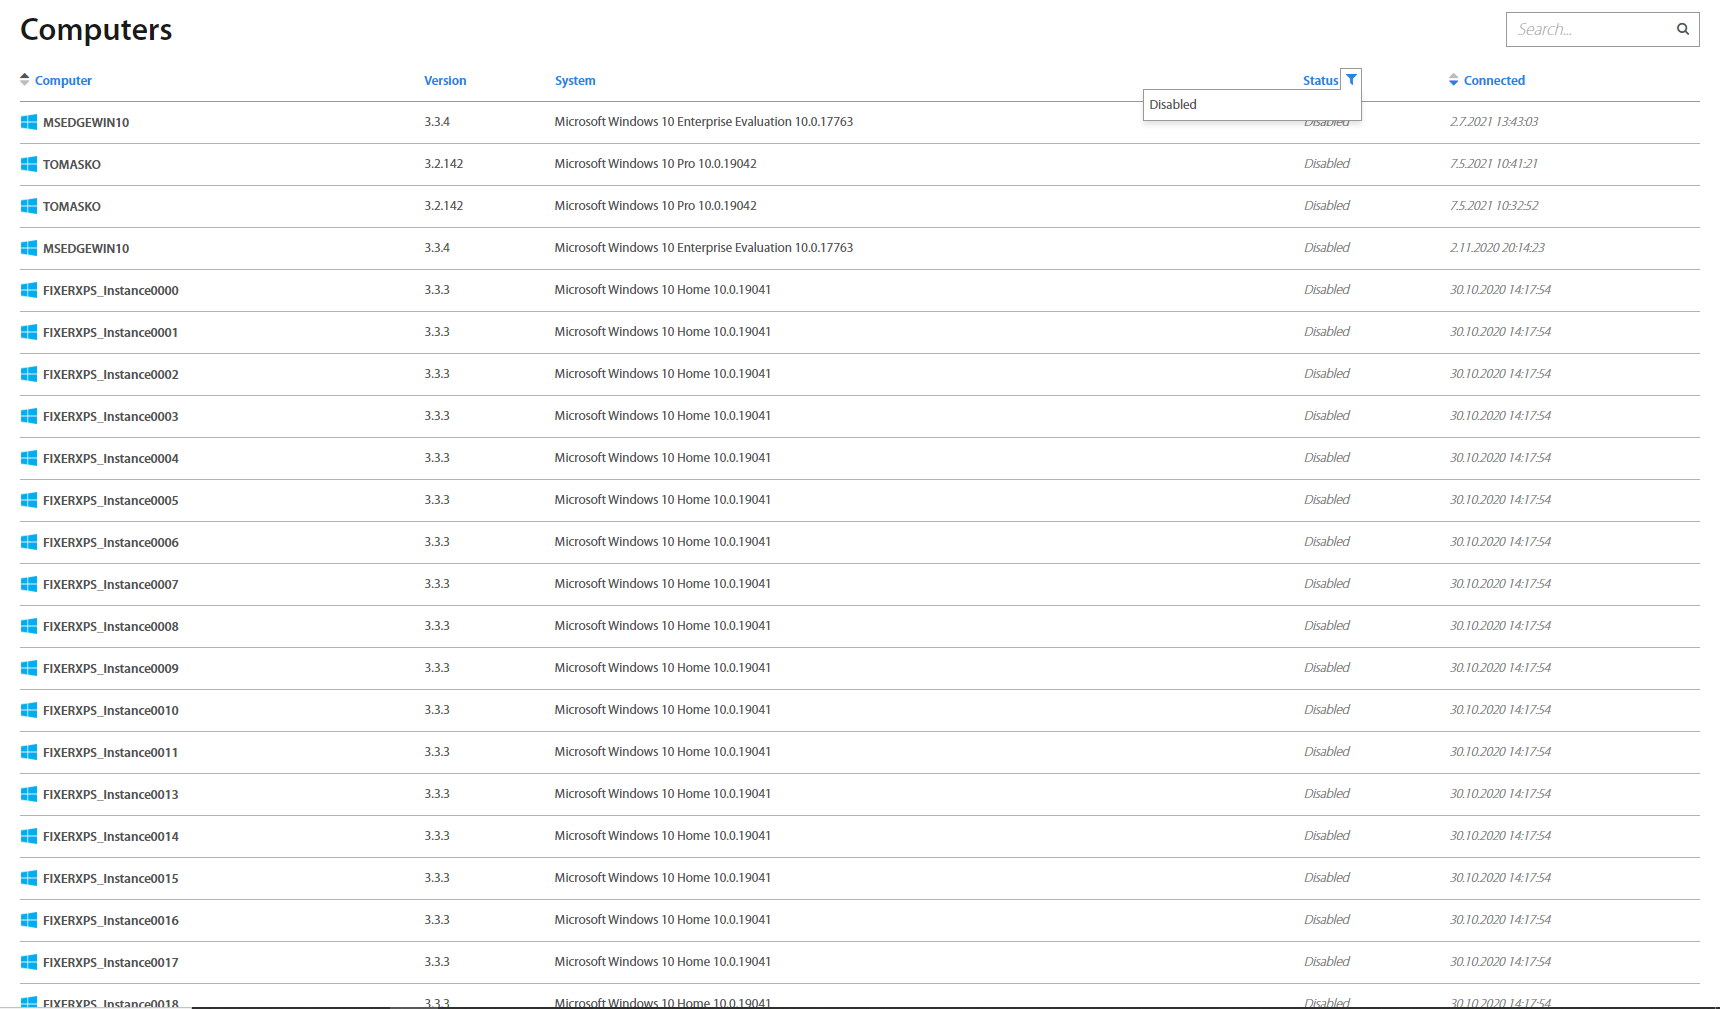Click Windows icon beside FIXERXPS_Instance0005
The height and width of the screenshot is (1009, 1720).
pyautogui.click(x=29, y=500)
